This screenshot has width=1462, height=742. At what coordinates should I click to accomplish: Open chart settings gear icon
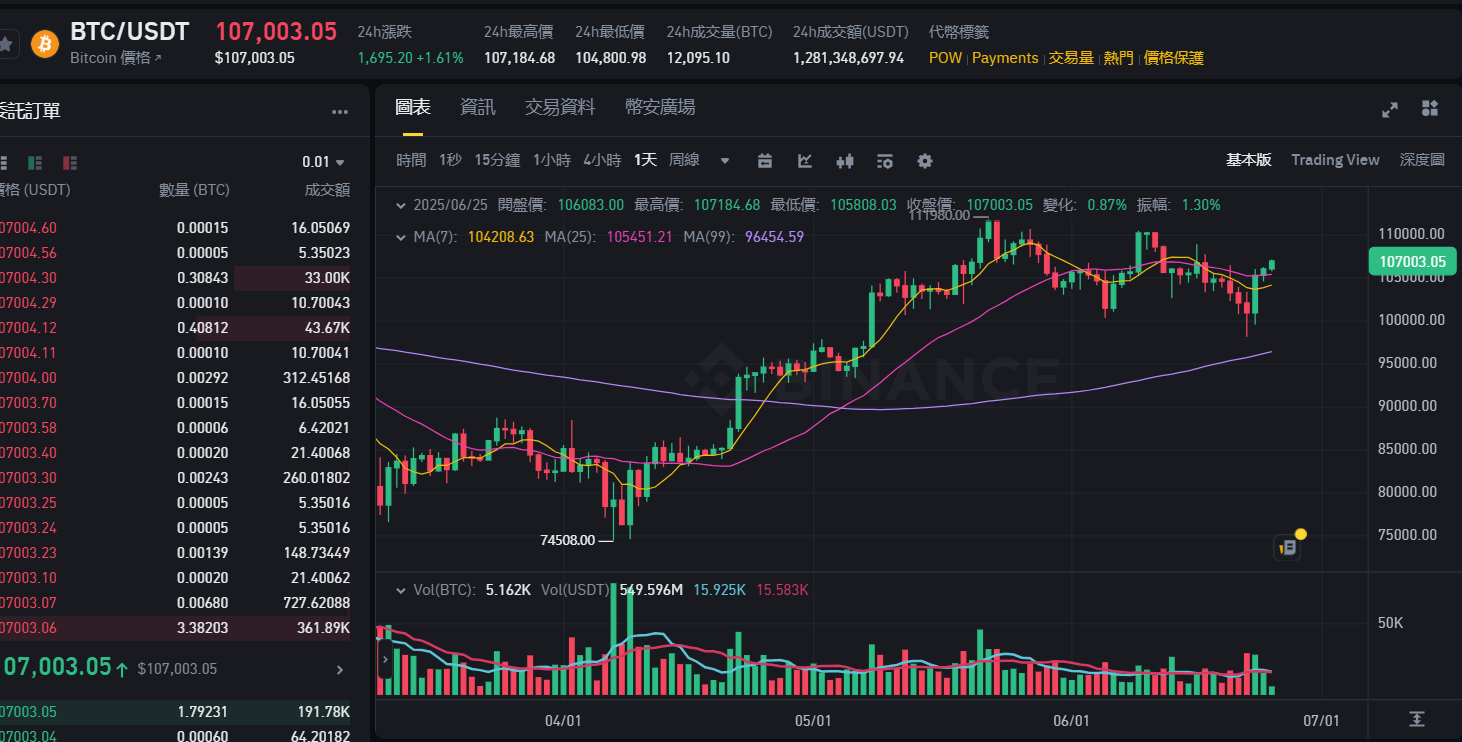pyautogui.click(x=925, y=161)
